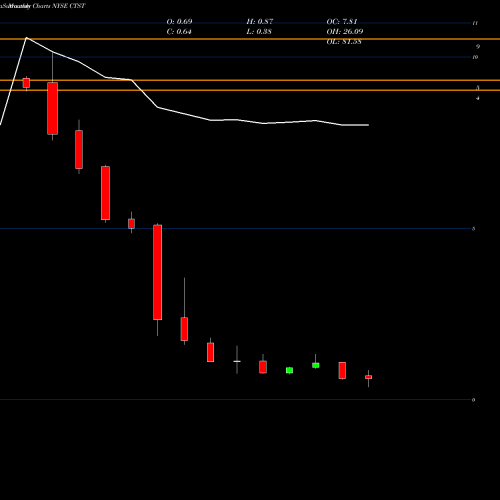Click the last red candle on the right
Viewport: 500px width, 500px height.
[x=368, y=377]
